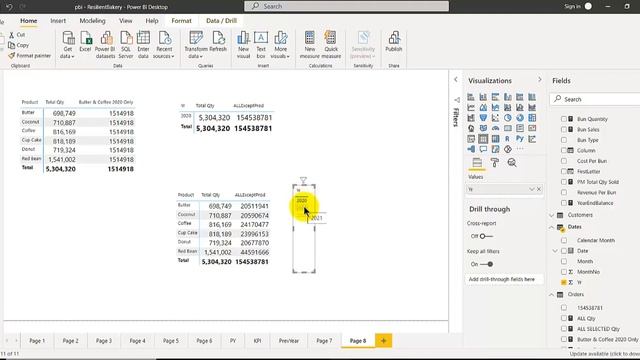640x360 pixels.
Task: Select the Format painter
Action: (30, 56)
